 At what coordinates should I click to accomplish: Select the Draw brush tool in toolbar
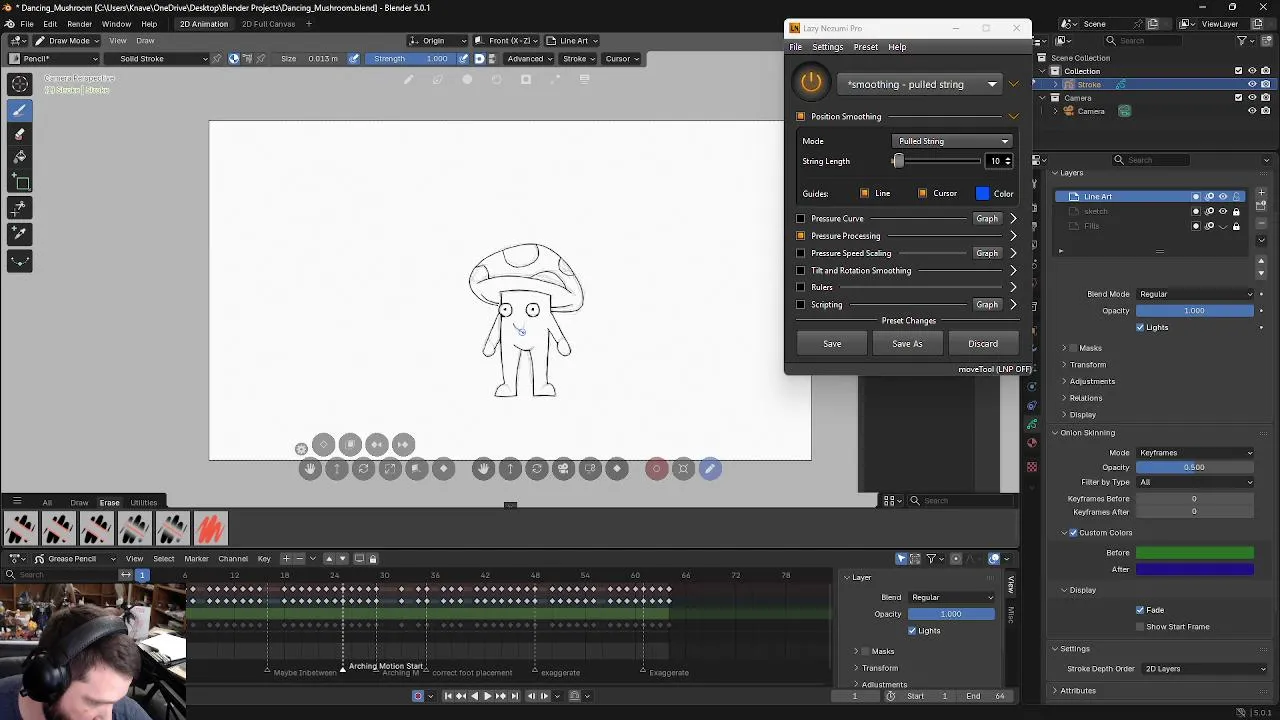[x=19, y=110]
